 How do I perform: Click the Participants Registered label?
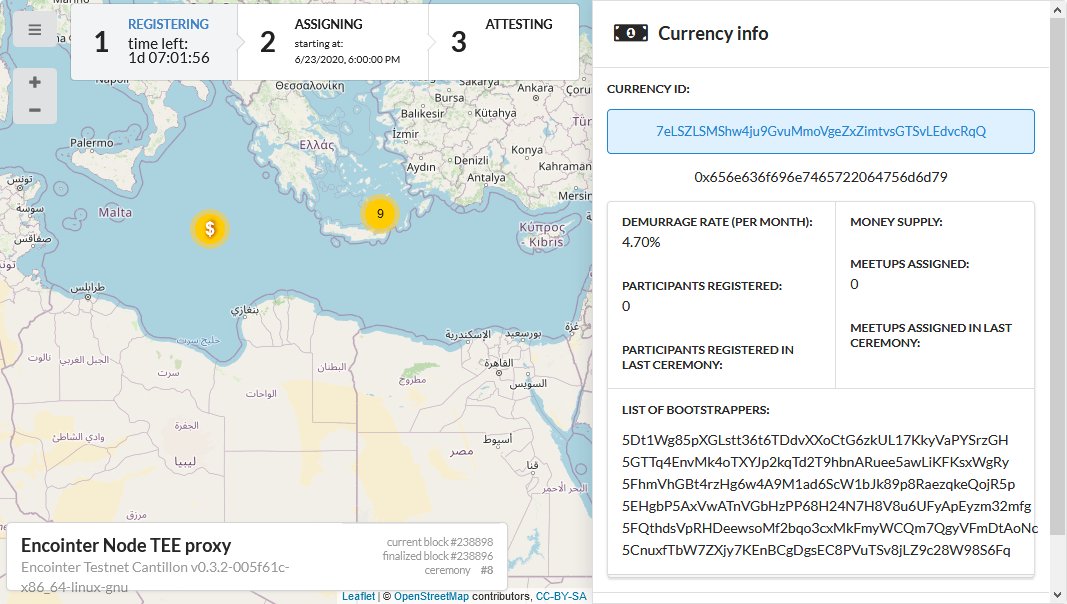click(x=702, y=286)
